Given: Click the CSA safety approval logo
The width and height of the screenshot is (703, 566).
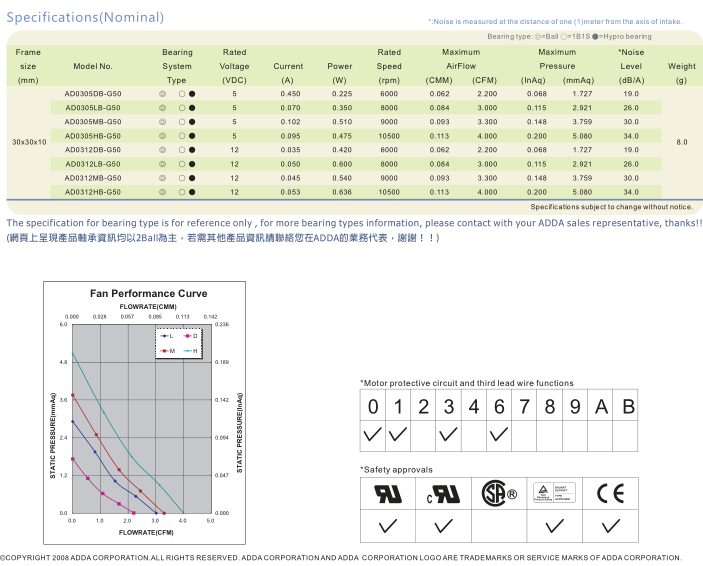Looking at the screenshot, I should 499,493.
